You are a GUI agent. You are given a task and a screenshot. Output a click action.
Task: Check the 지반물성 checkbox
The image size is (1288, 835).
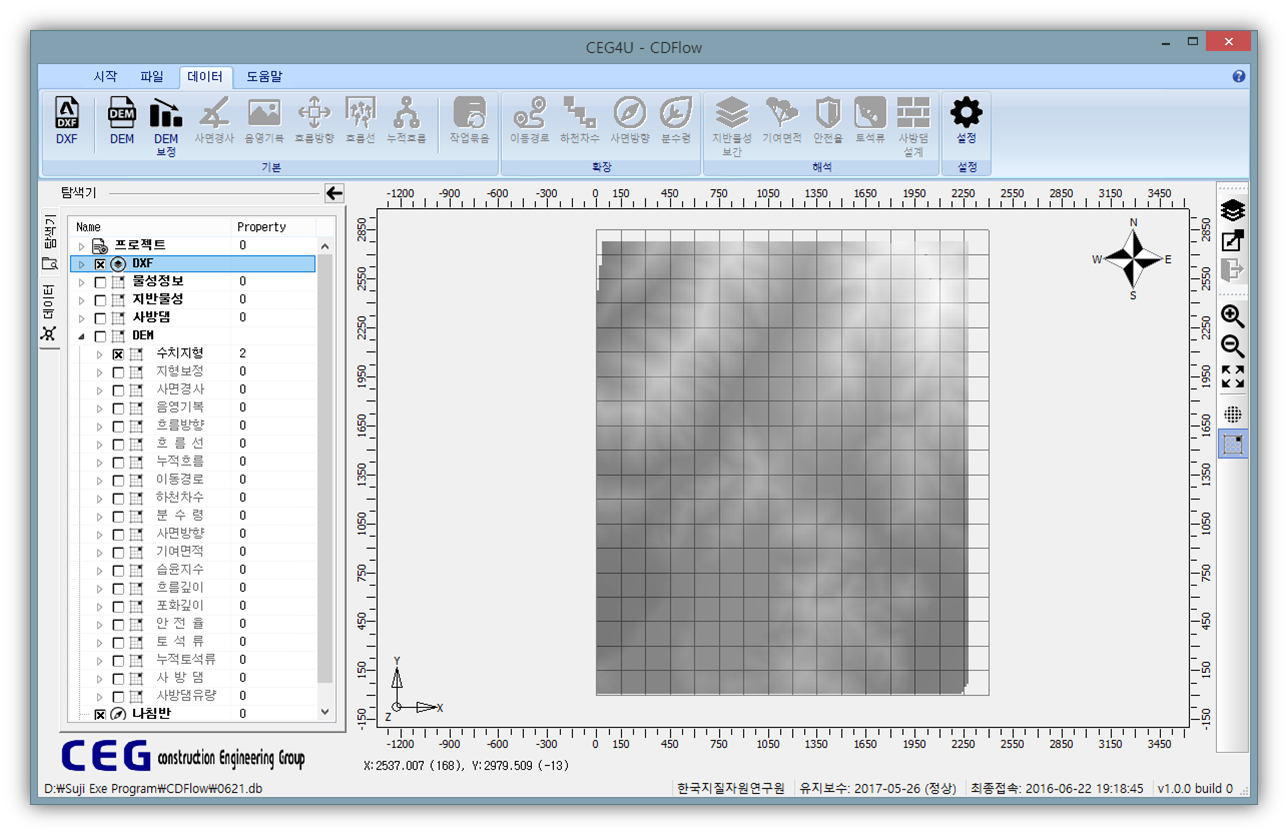pyautogui.click(x=100, y=300)
